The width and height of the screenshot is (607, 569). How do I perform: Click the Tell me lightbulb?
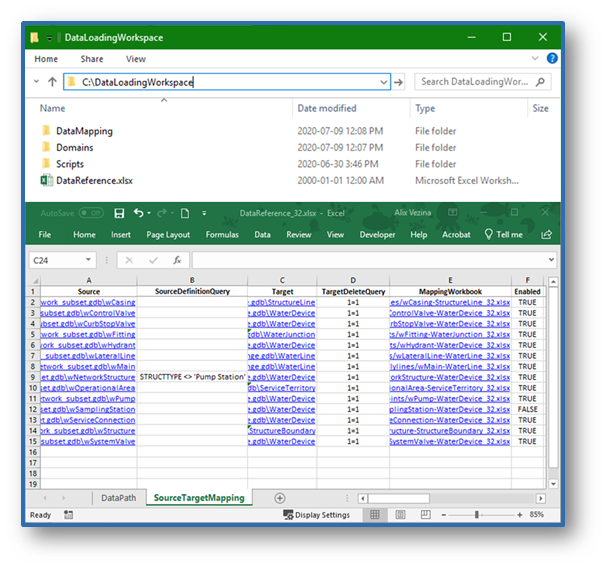pyautogui.click(x=489, y=234)
